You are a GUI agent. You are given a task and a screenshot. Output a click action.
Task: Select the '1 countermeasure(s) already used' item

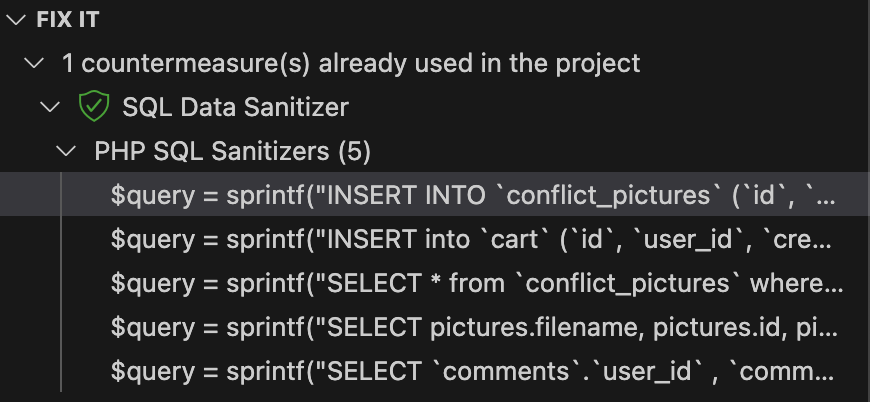350,63
